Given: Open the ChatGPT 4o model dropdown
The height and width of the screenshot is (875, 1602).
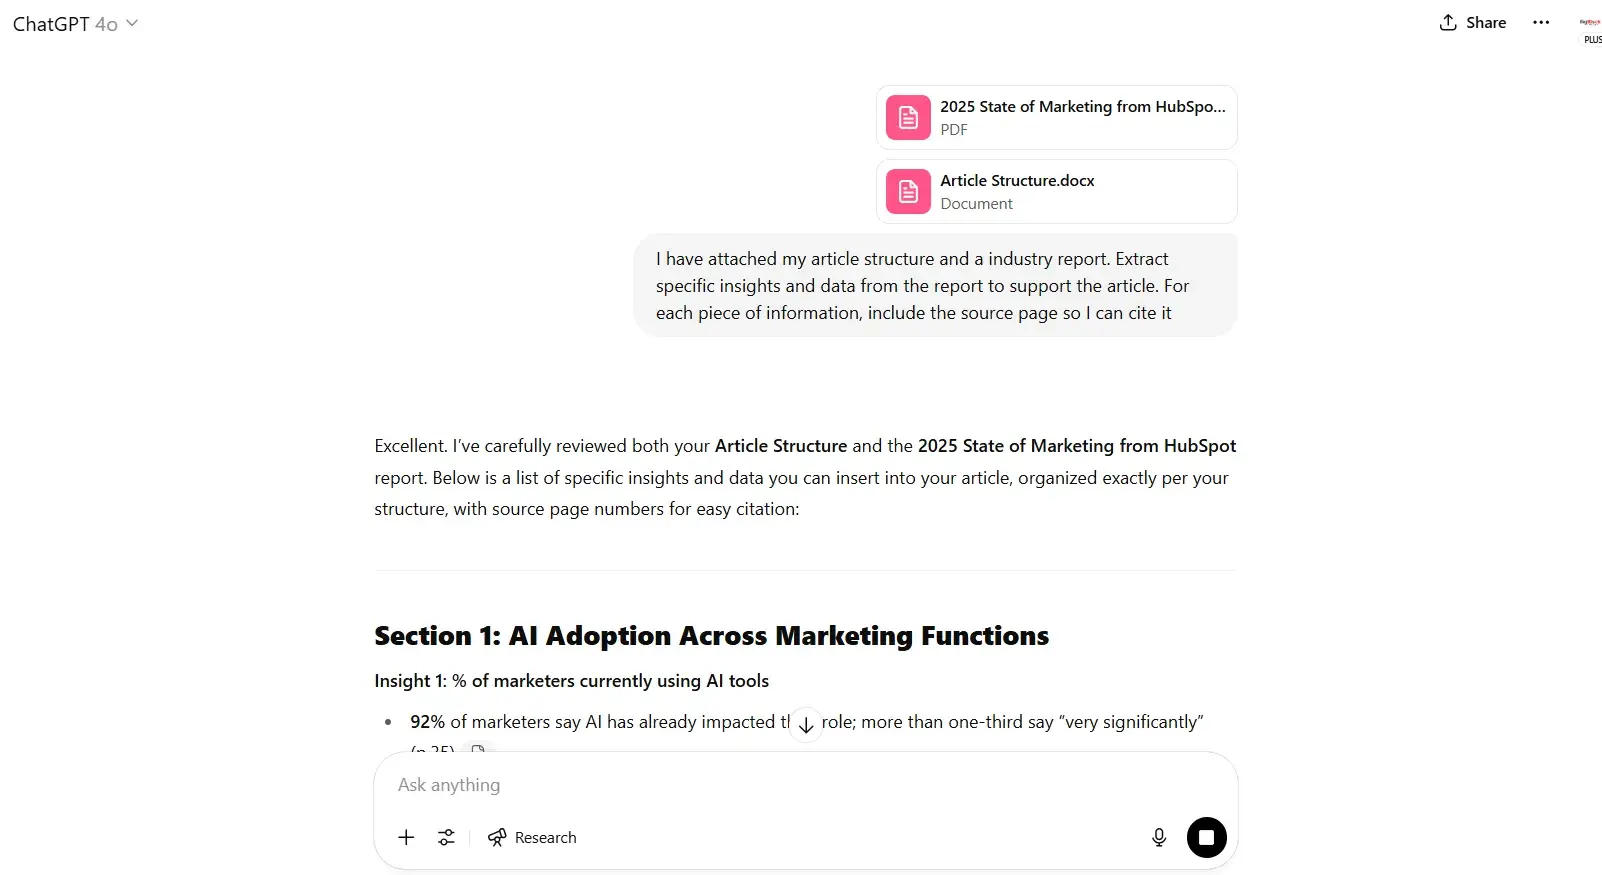Looking at the screenshot, I should pyautogui.click(x=131, y=23).
